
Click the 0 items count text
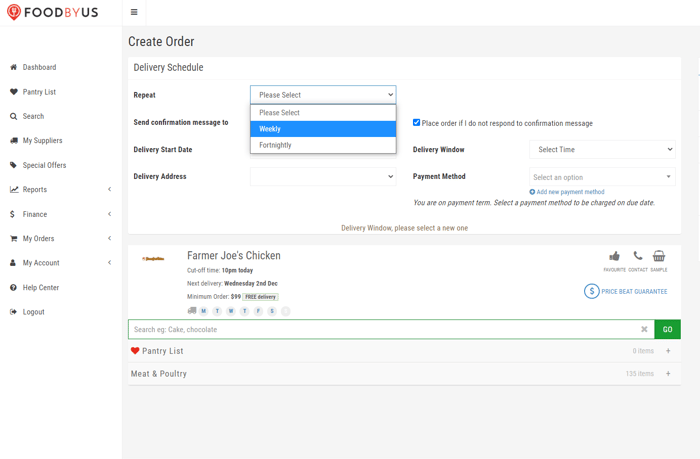643,351
